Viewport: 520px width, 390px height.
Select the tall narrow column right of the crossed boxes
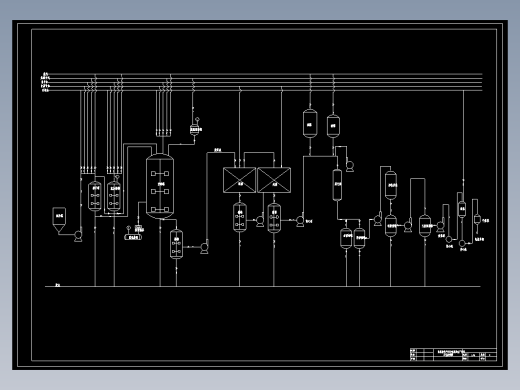(337, 185)
